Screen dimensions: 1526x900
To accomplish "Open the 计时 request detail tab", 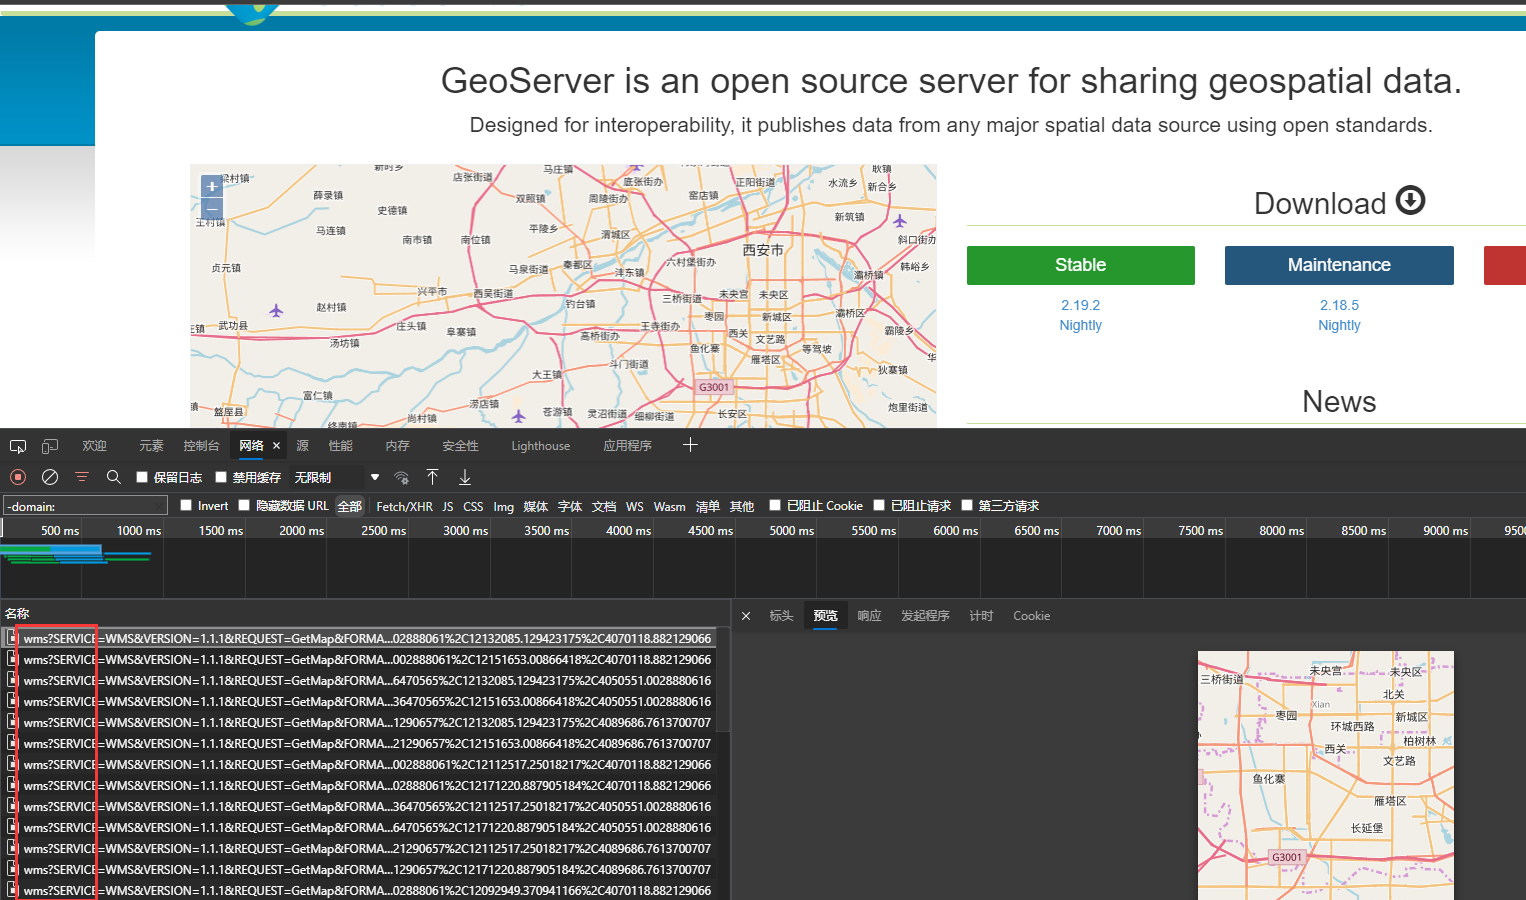I will [981, 616].
